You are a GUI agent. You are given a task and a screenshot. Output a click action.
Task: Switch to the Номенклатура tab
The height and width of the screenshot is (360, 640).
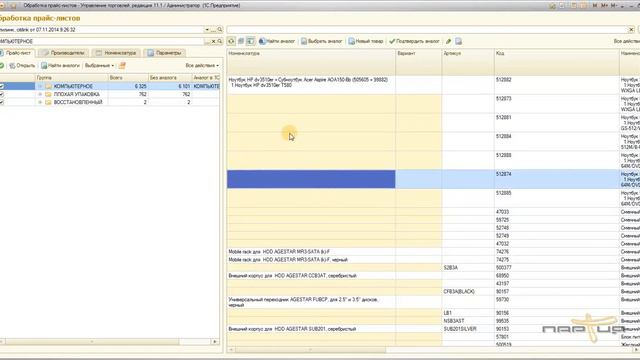coord(116,53)
